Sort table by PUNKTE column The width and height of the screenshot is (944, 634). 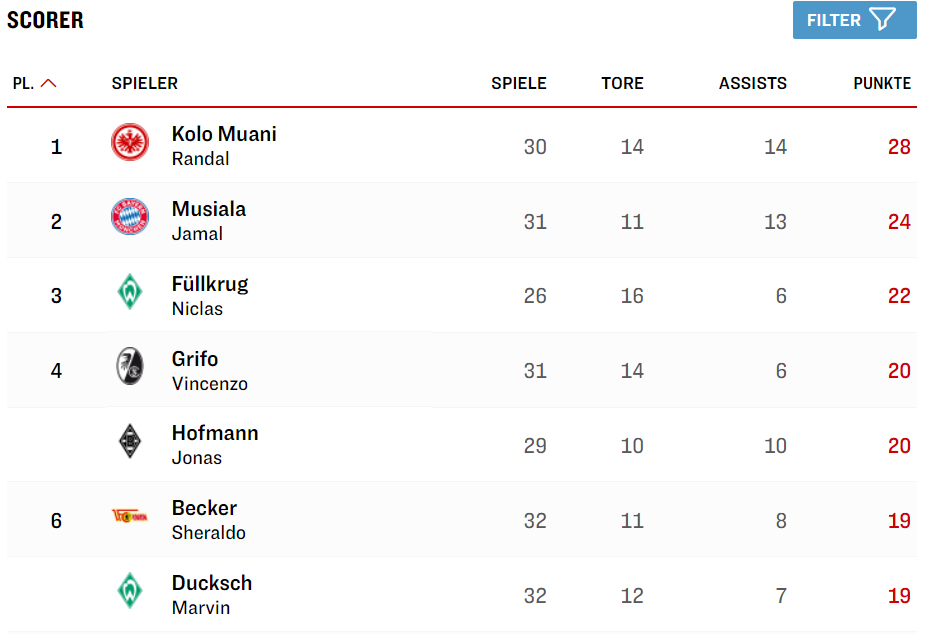882,83
